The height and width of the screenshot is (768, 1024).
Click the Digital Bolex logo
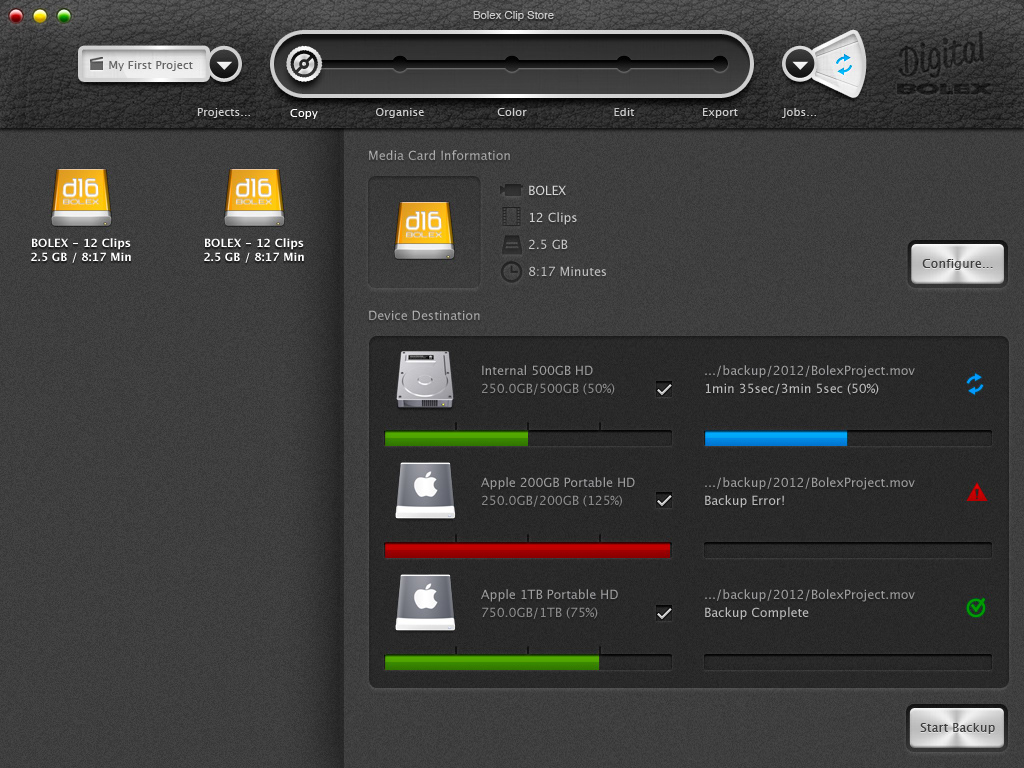(944, 65)
